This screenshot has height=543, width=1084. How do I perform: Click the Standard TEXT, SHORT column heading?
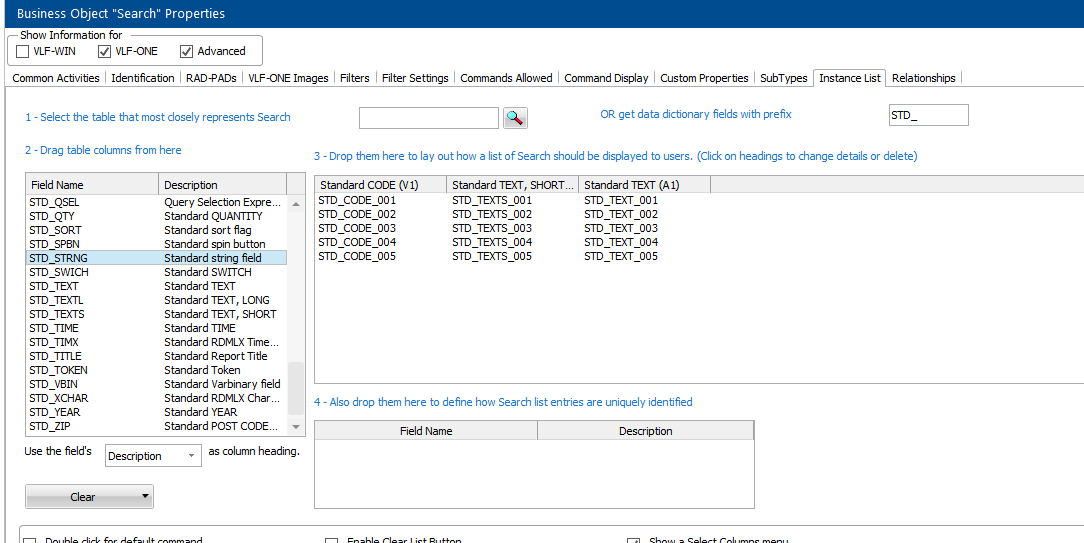point(512,185)
